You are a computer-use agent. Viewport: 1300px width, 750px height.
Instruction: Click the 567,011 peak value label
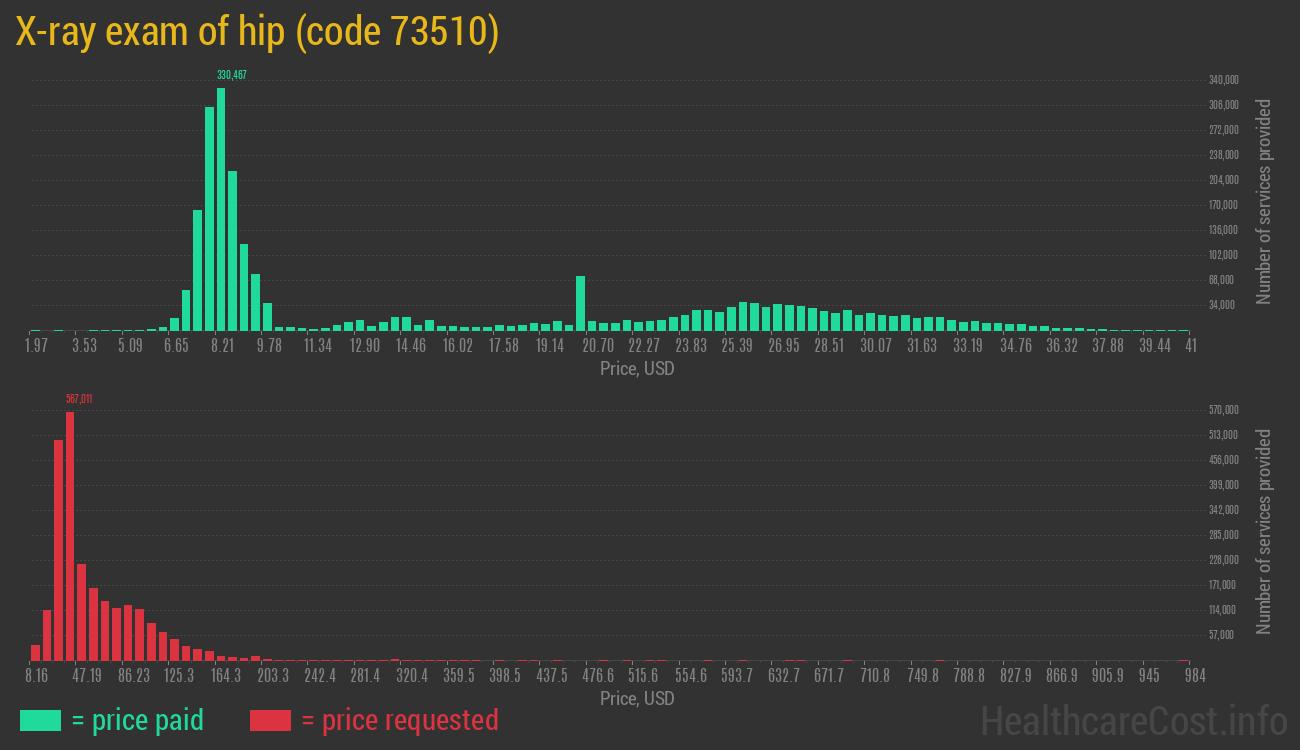[79, 399]
